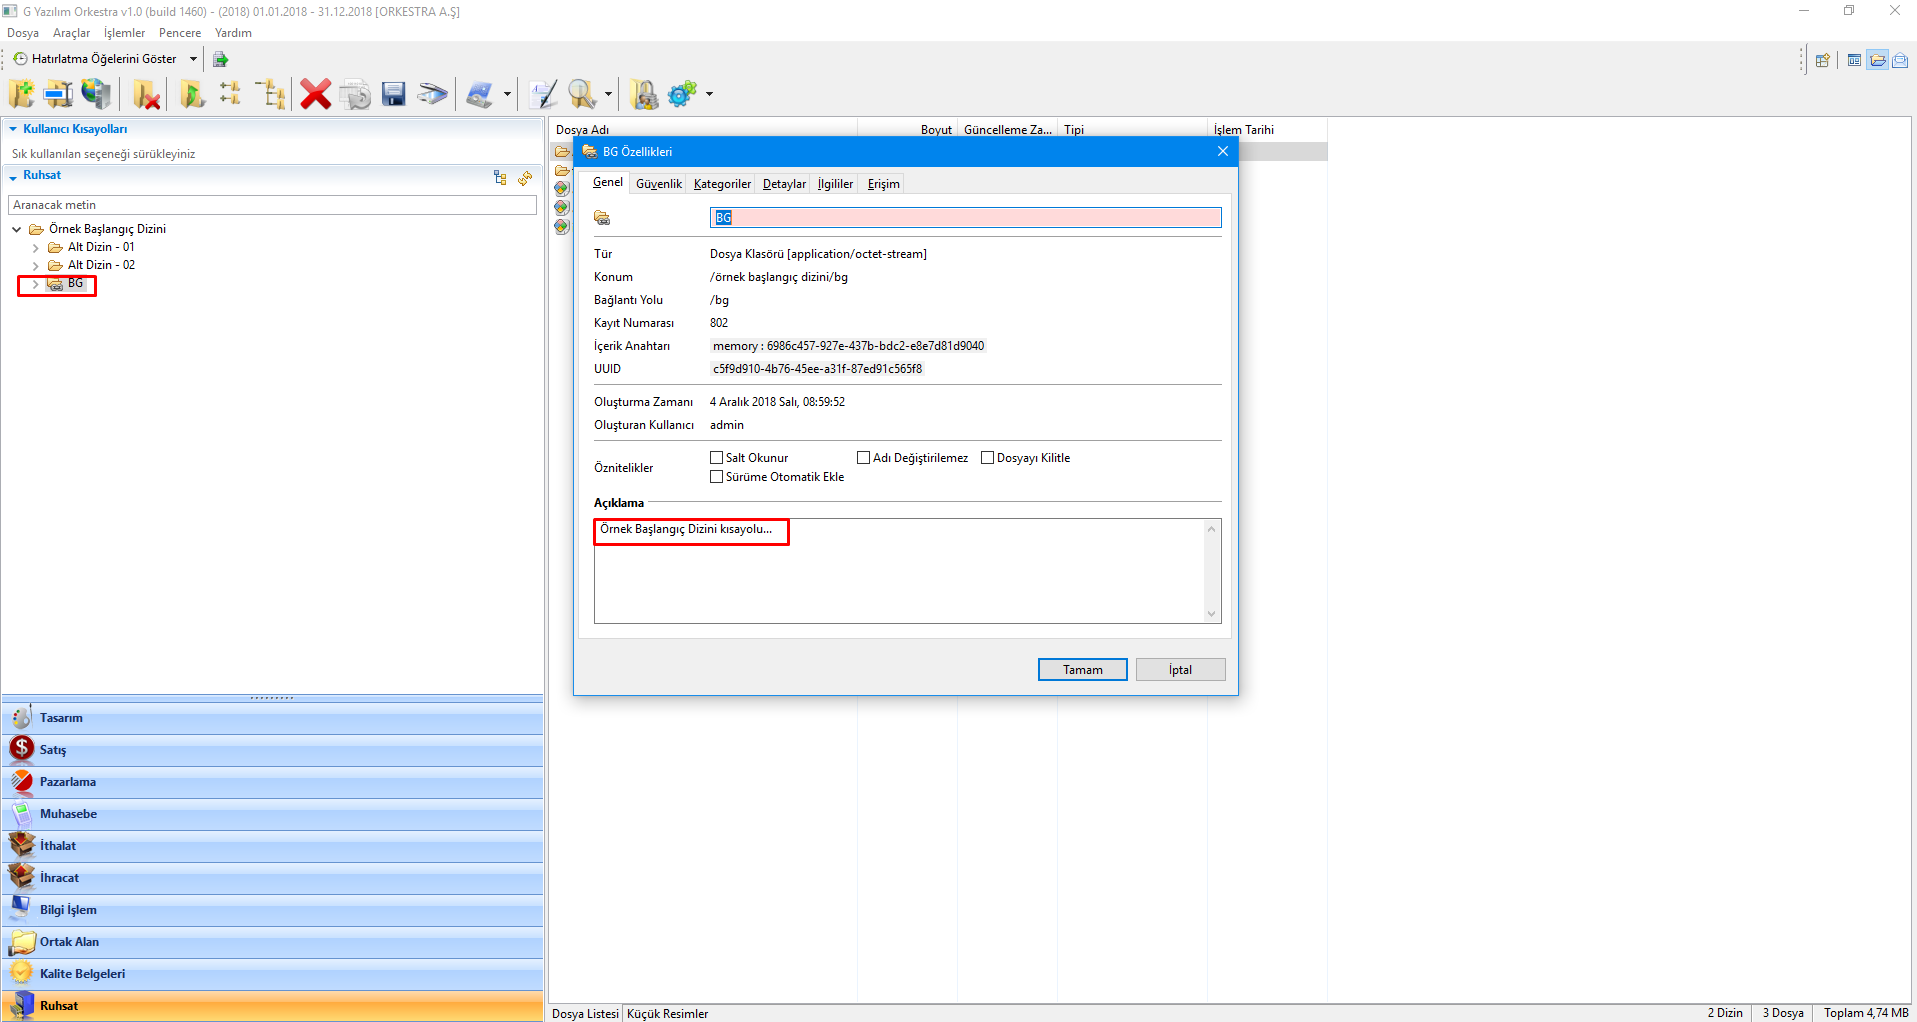The height and width of the screenshot is (1022, 1917).
Task: Click the refresh arrows icon in Ruhsat header
Action: click(x=525, y=178)
